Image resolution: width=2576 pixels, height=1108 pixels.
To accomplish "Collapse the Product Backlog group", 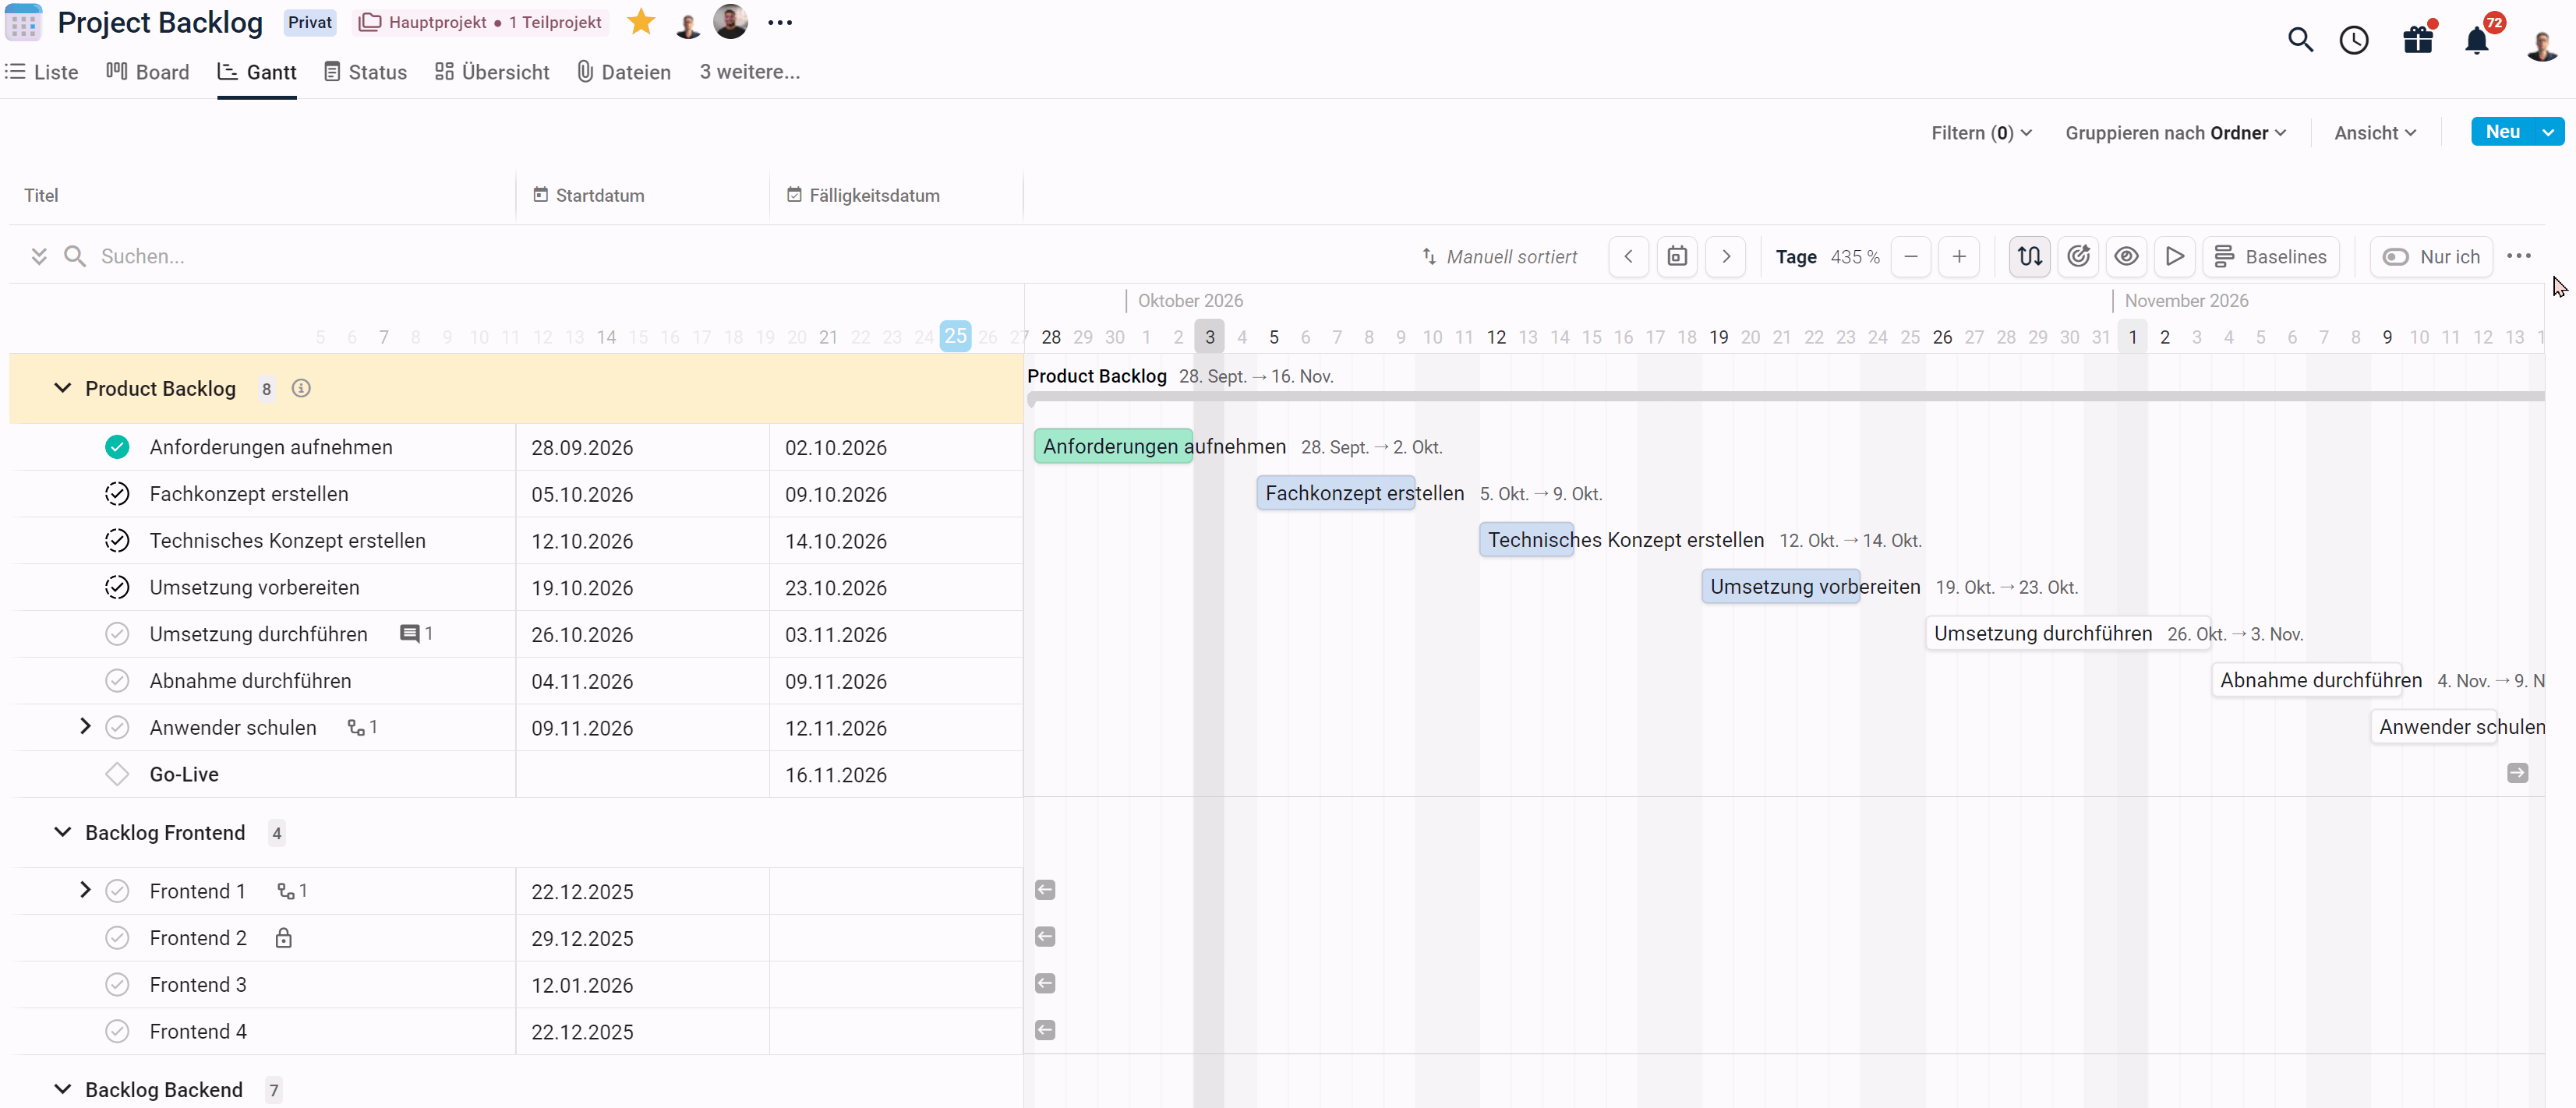I will click(62, 388).
